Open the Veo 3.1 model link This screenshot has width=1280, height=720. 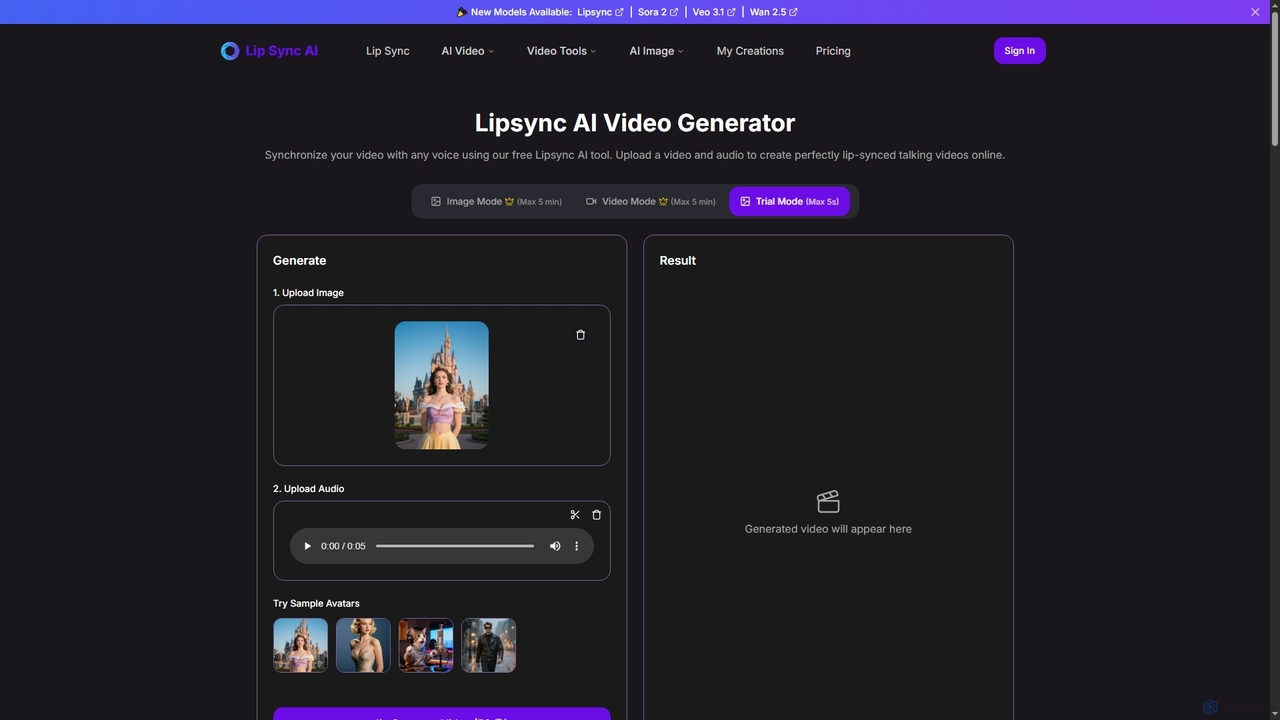tap(714, 12)
